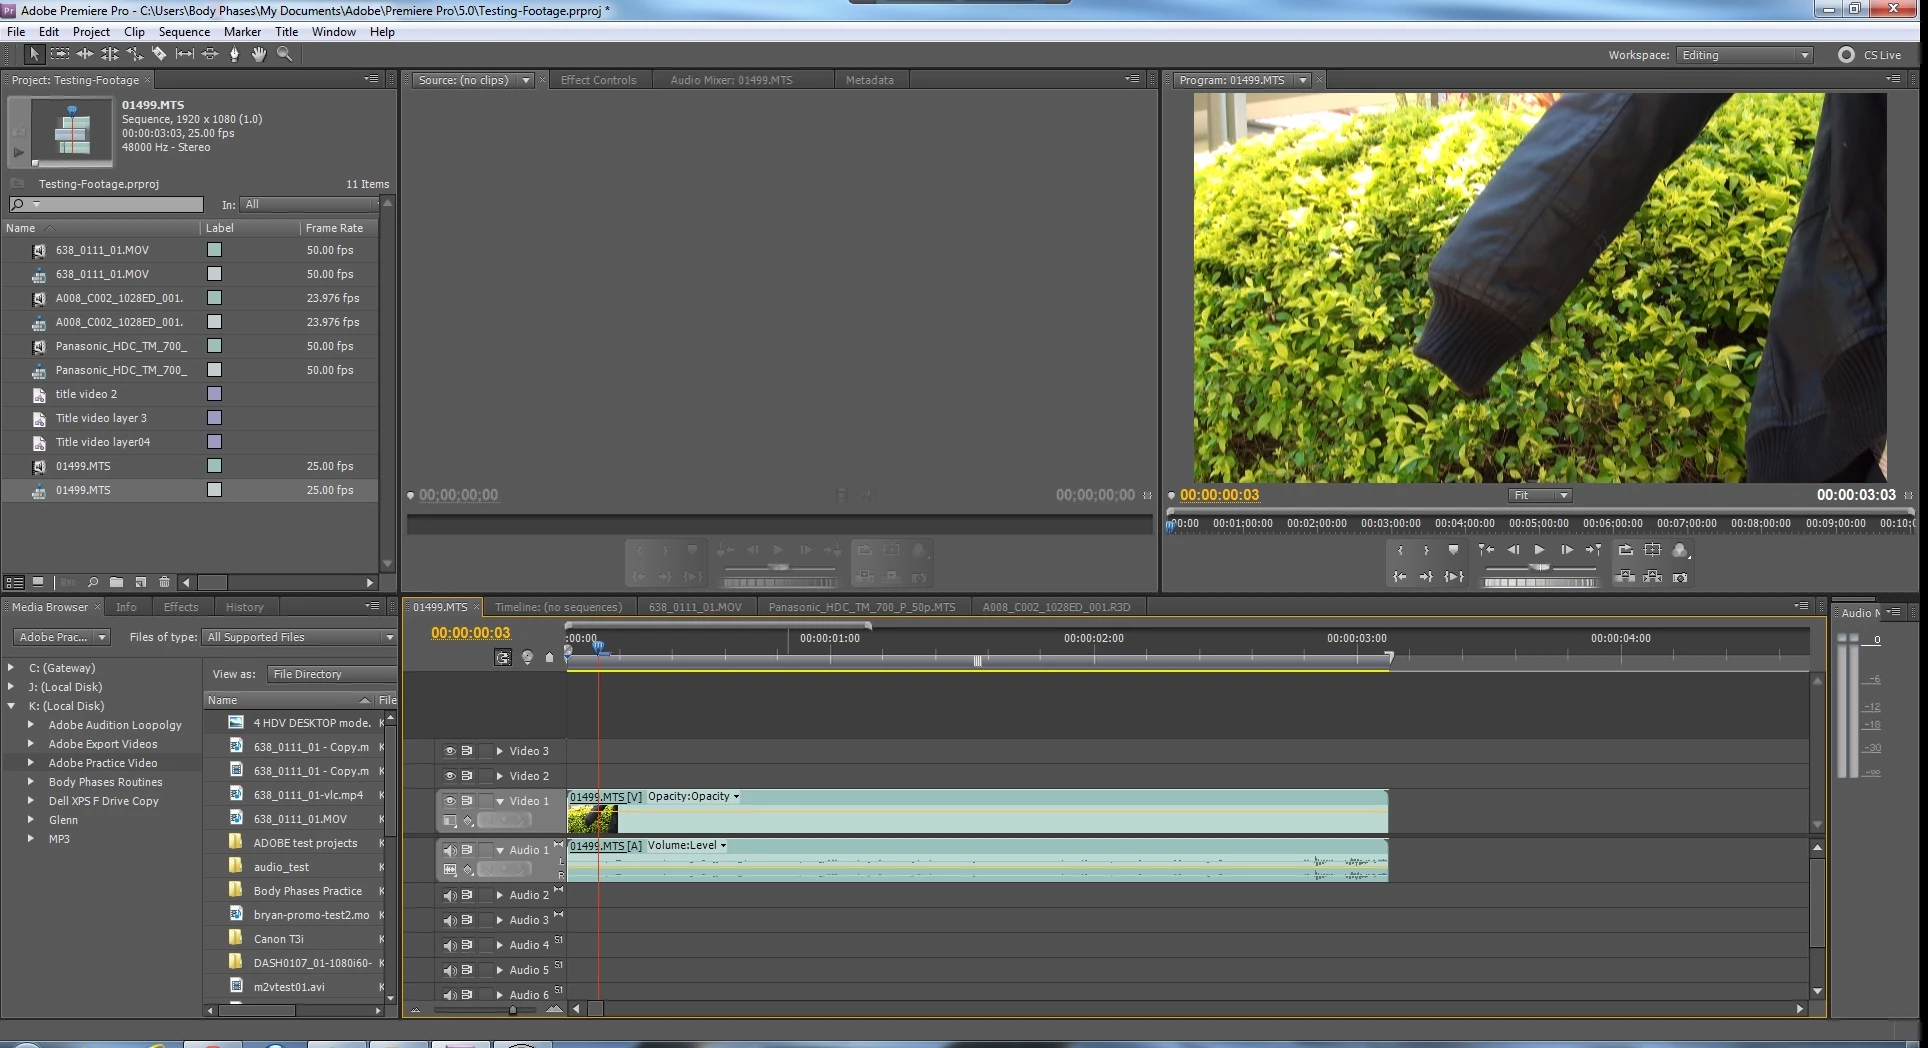Switch to the History tab
The width and height of the screenshot is (1928, 1048).
(x=245, y=607)
